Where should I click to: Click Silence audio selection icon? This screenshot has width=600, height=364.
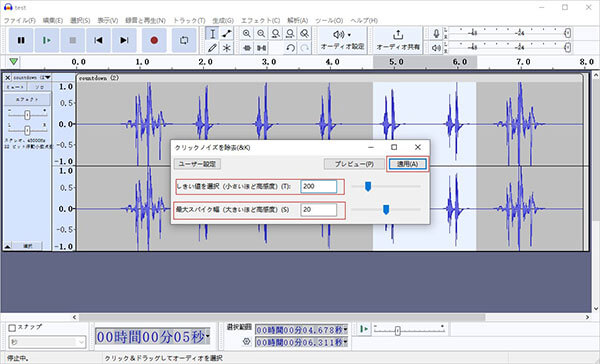click(261, 48)
